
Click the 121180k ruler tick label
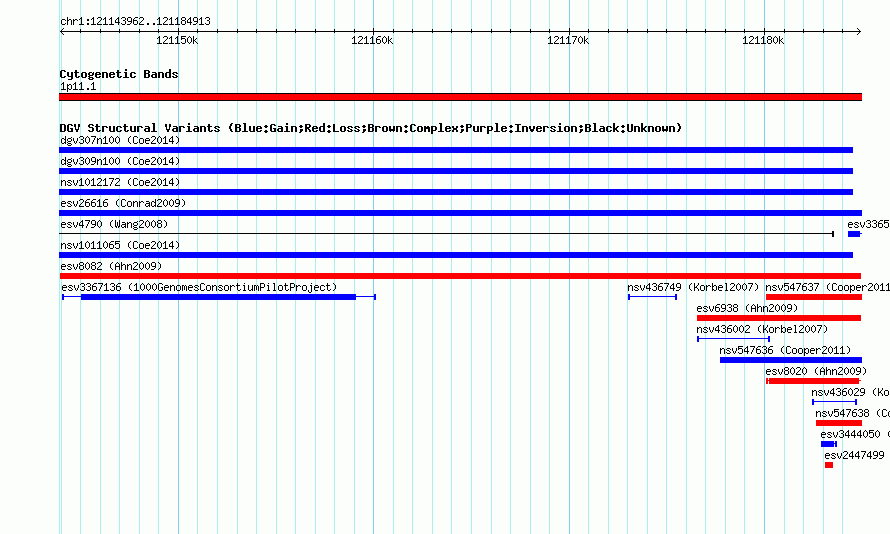click(763, 40)
